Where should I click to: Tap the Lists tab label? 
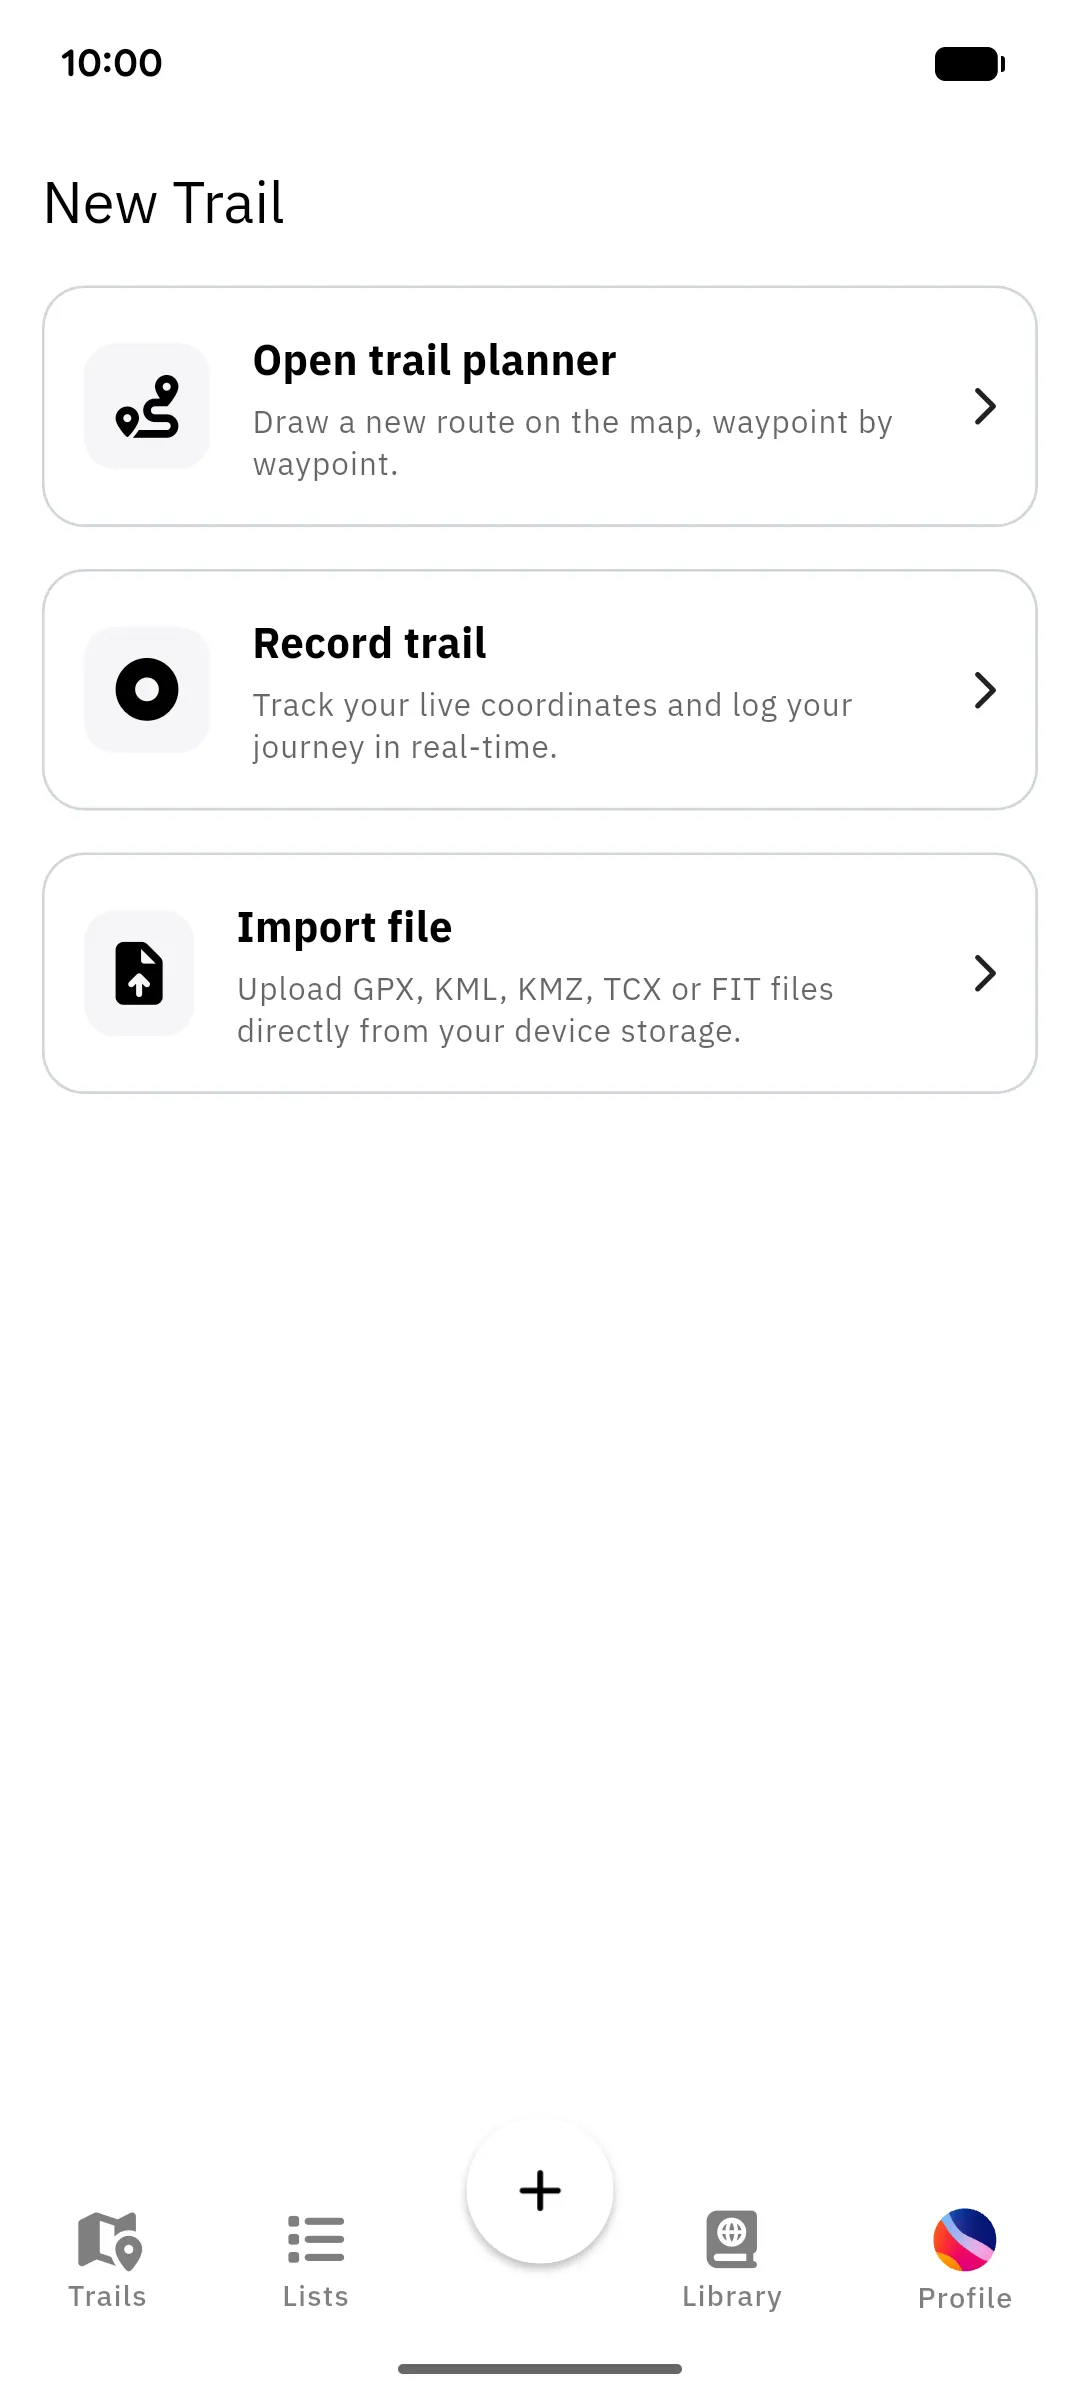coord(316,2296)
